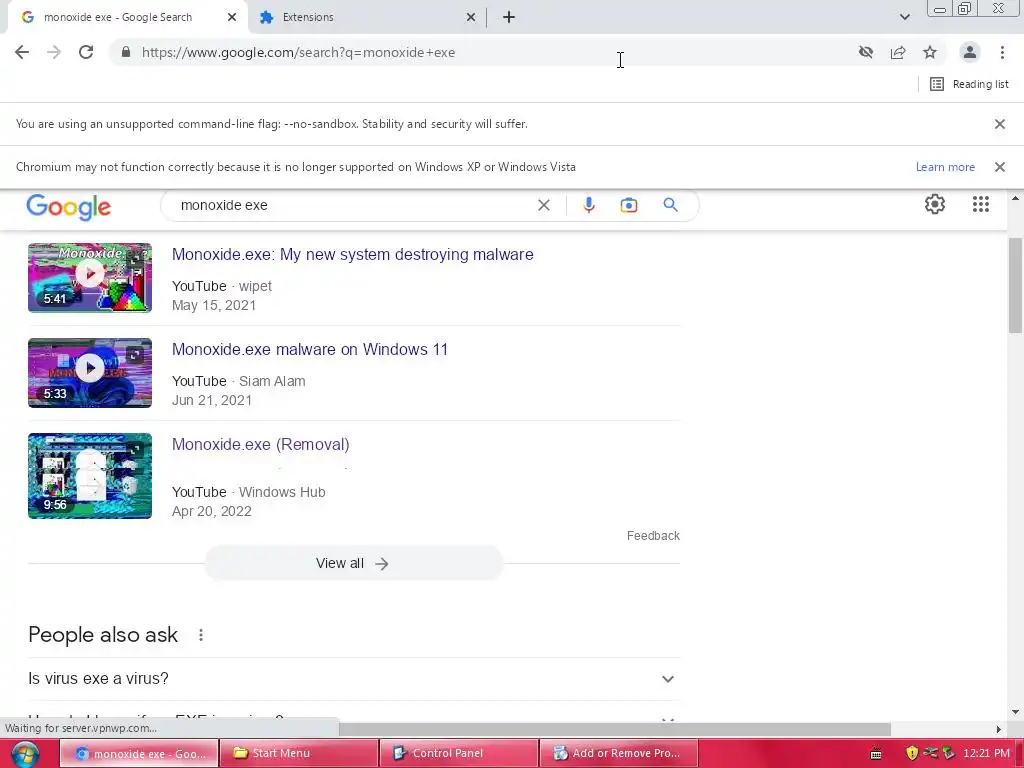Open People also ask options menu
The width and height of the screenshot is (1024, 768).
(201, 635)
